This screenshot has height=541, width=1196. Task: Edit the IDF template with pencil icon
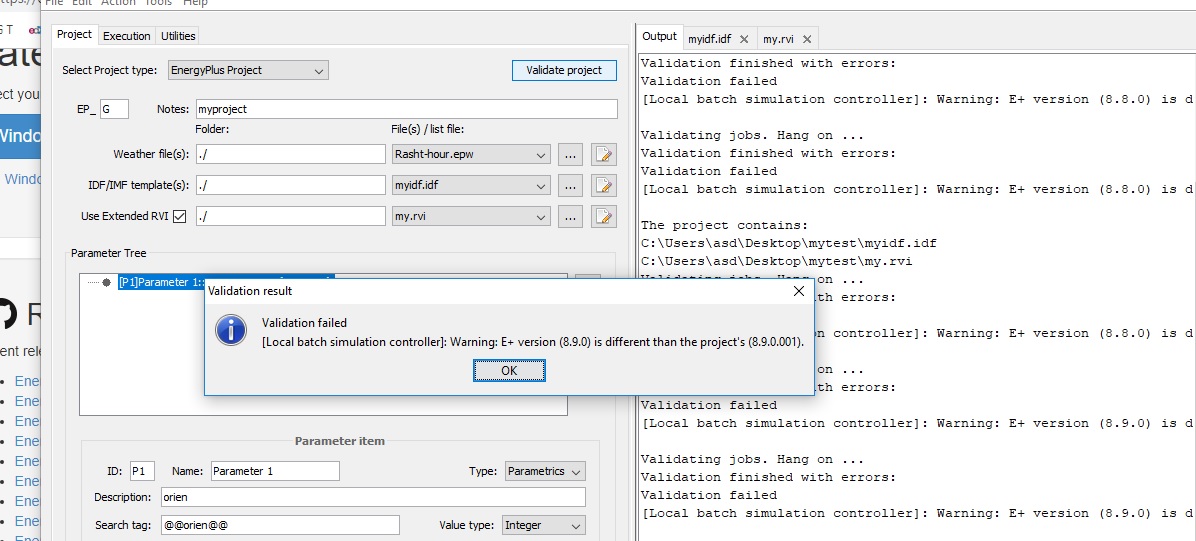pos(603,185)
